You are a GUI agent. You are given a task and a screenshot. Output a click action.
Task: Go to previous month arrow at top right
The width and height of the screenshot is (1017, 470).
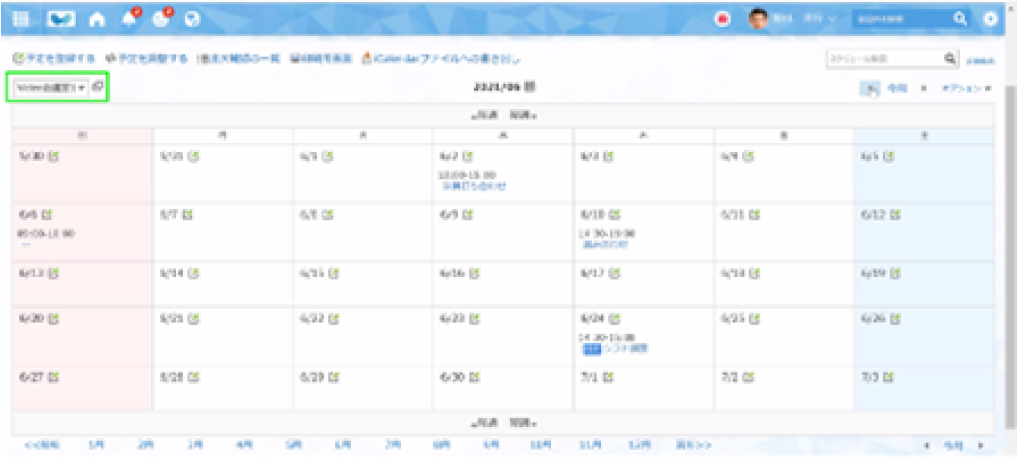[x=871, y=88]
